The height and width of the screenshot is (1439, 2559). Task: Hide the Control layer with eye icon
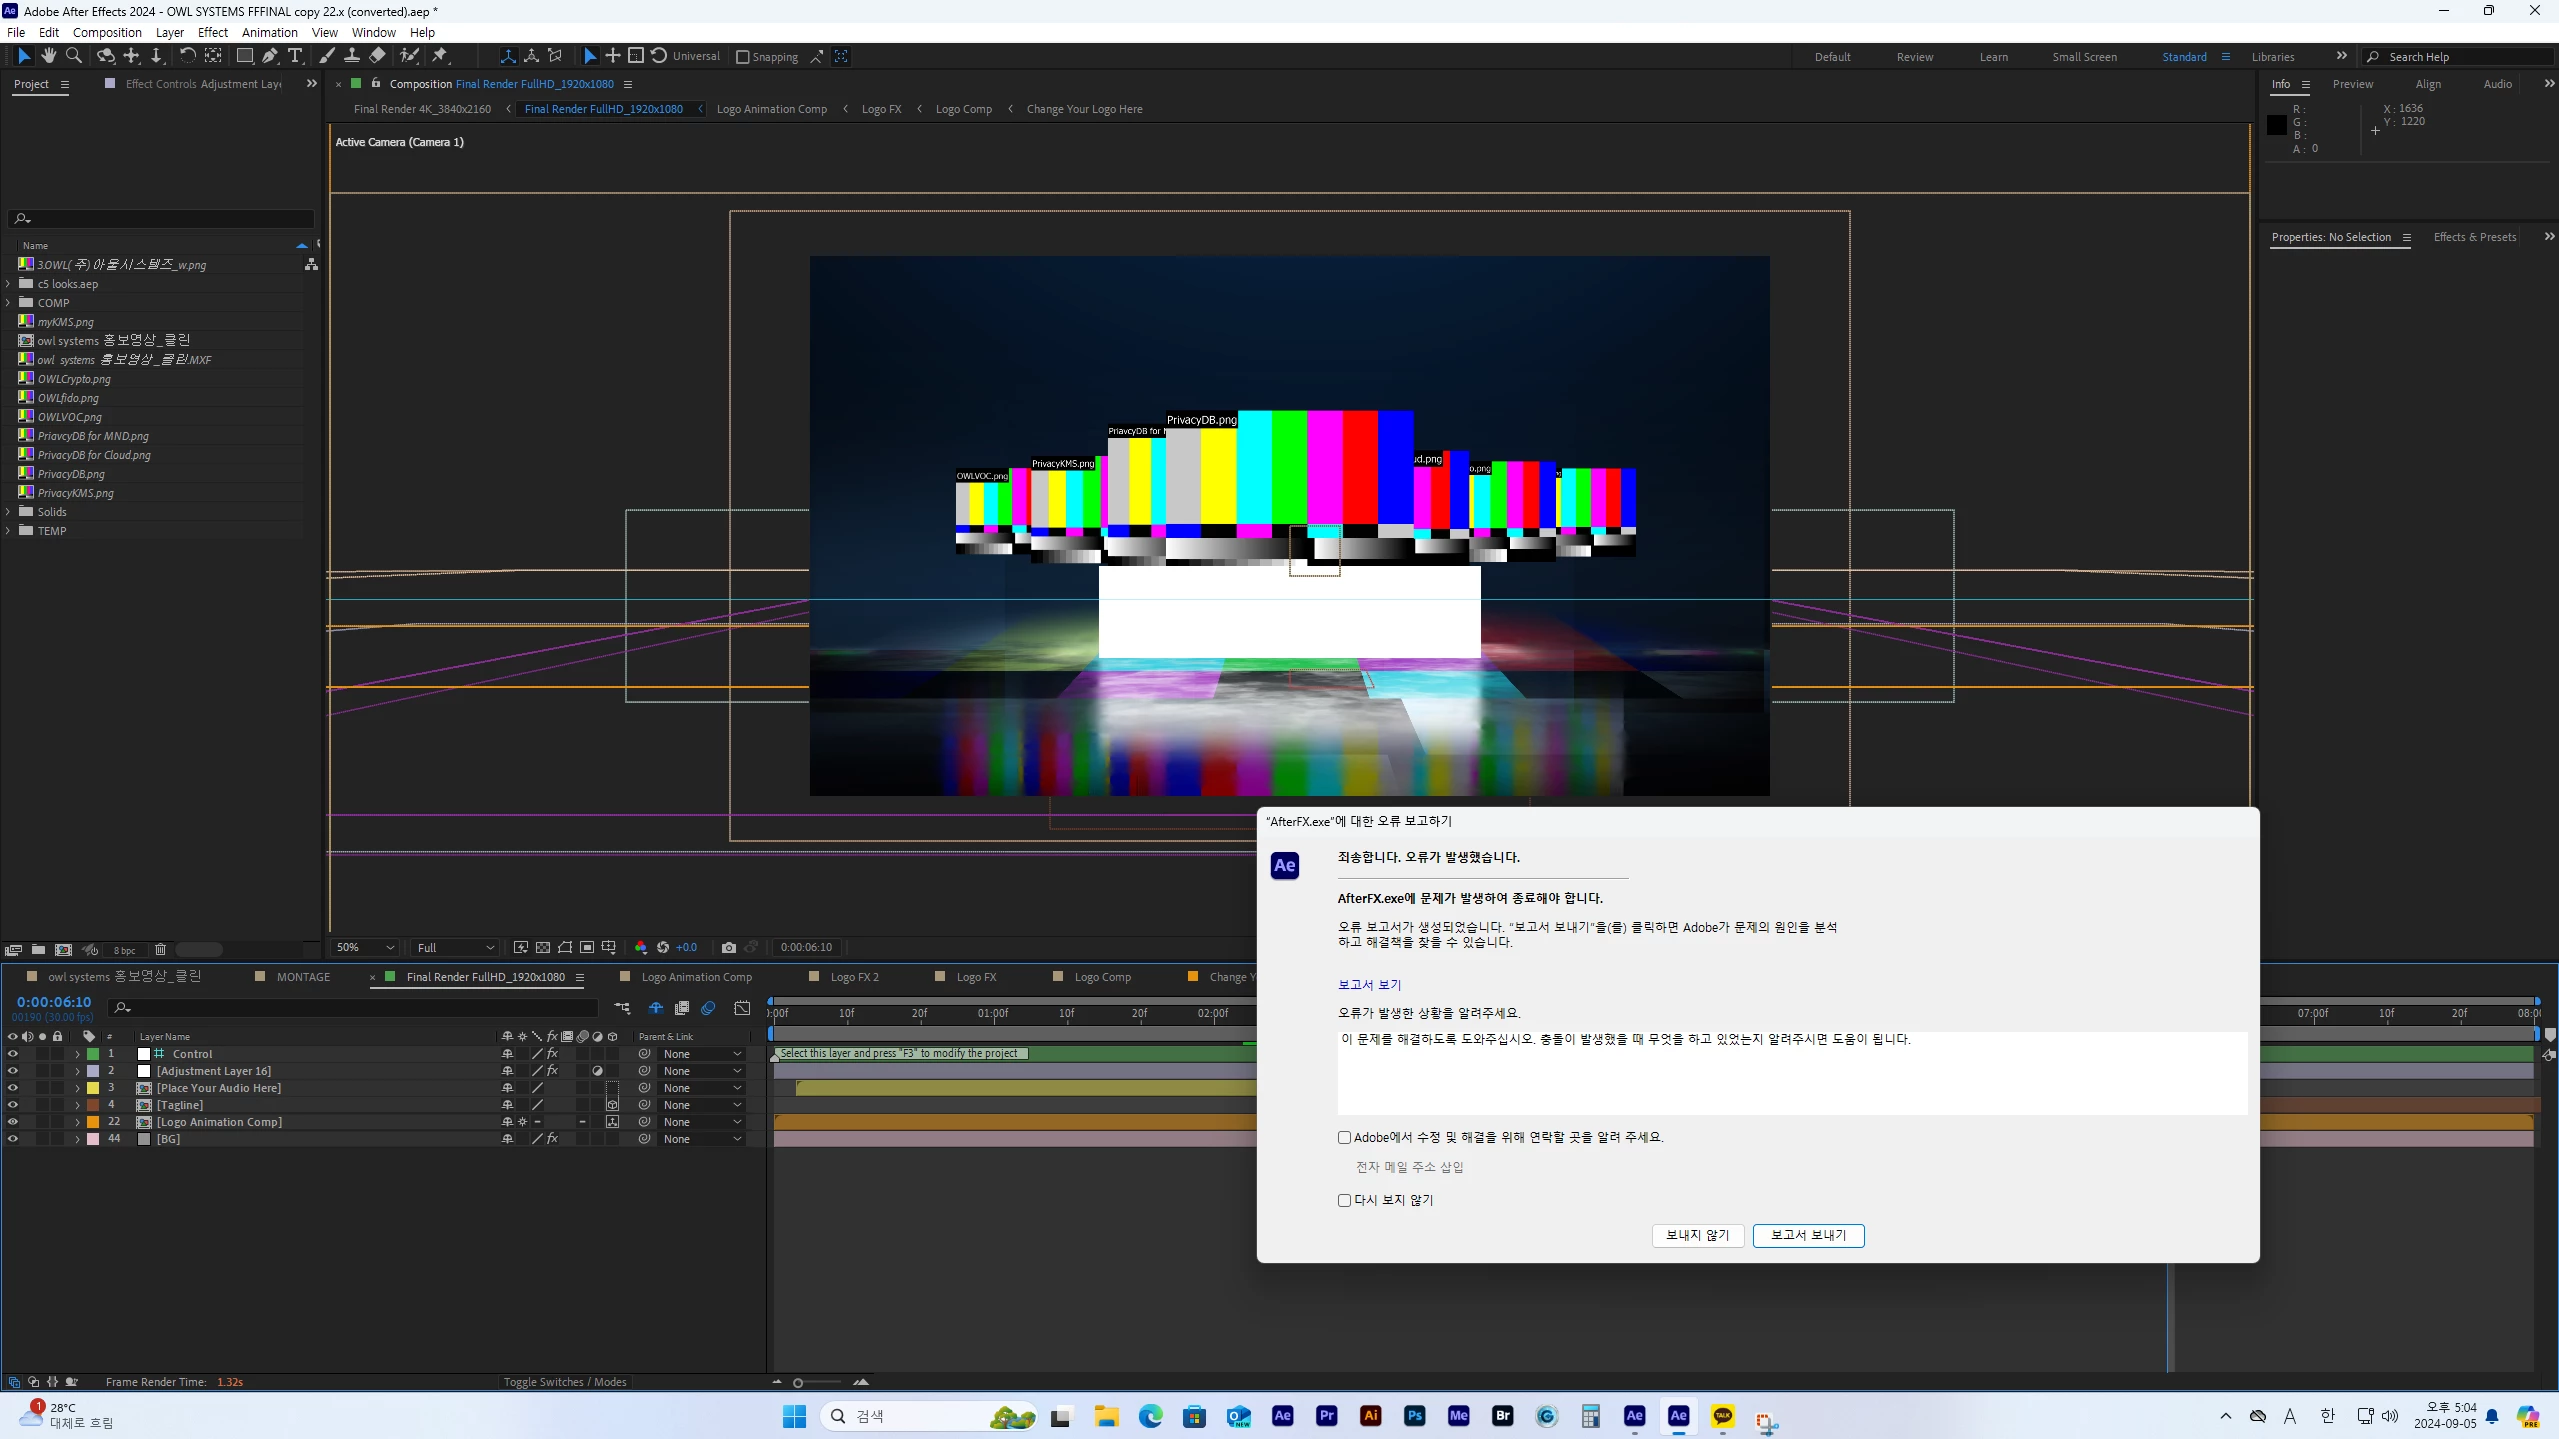12,1054
